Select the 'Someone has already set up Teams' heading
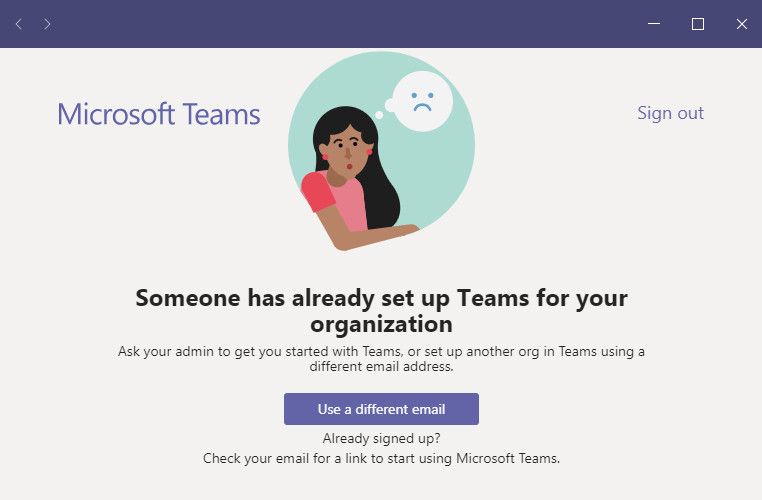The image size is (762, 500). coord(381,311)
